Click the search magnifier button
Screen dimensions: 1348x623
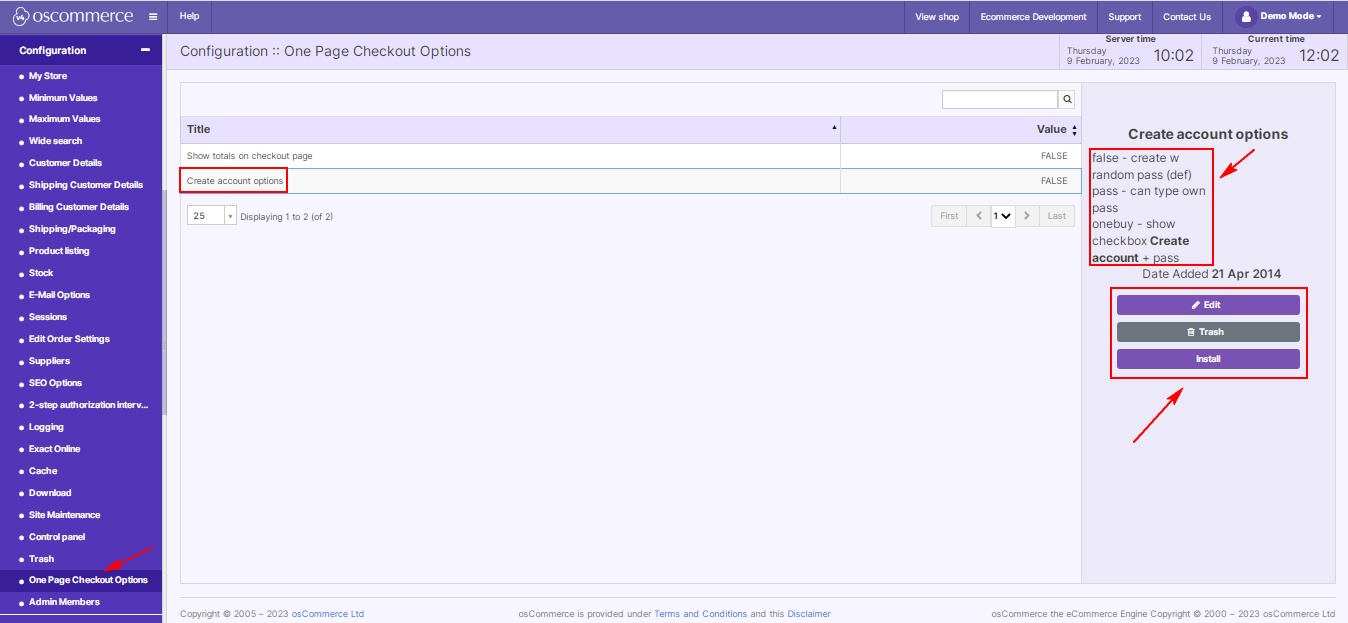click(x=1067, y=99)
